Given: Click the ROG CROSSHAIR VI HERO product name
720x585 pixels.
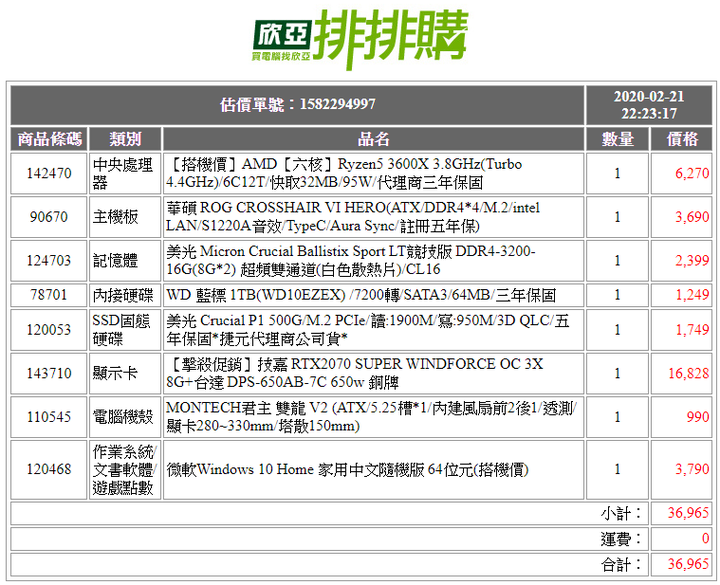Looking at the screenshot, I should point(353,217).
